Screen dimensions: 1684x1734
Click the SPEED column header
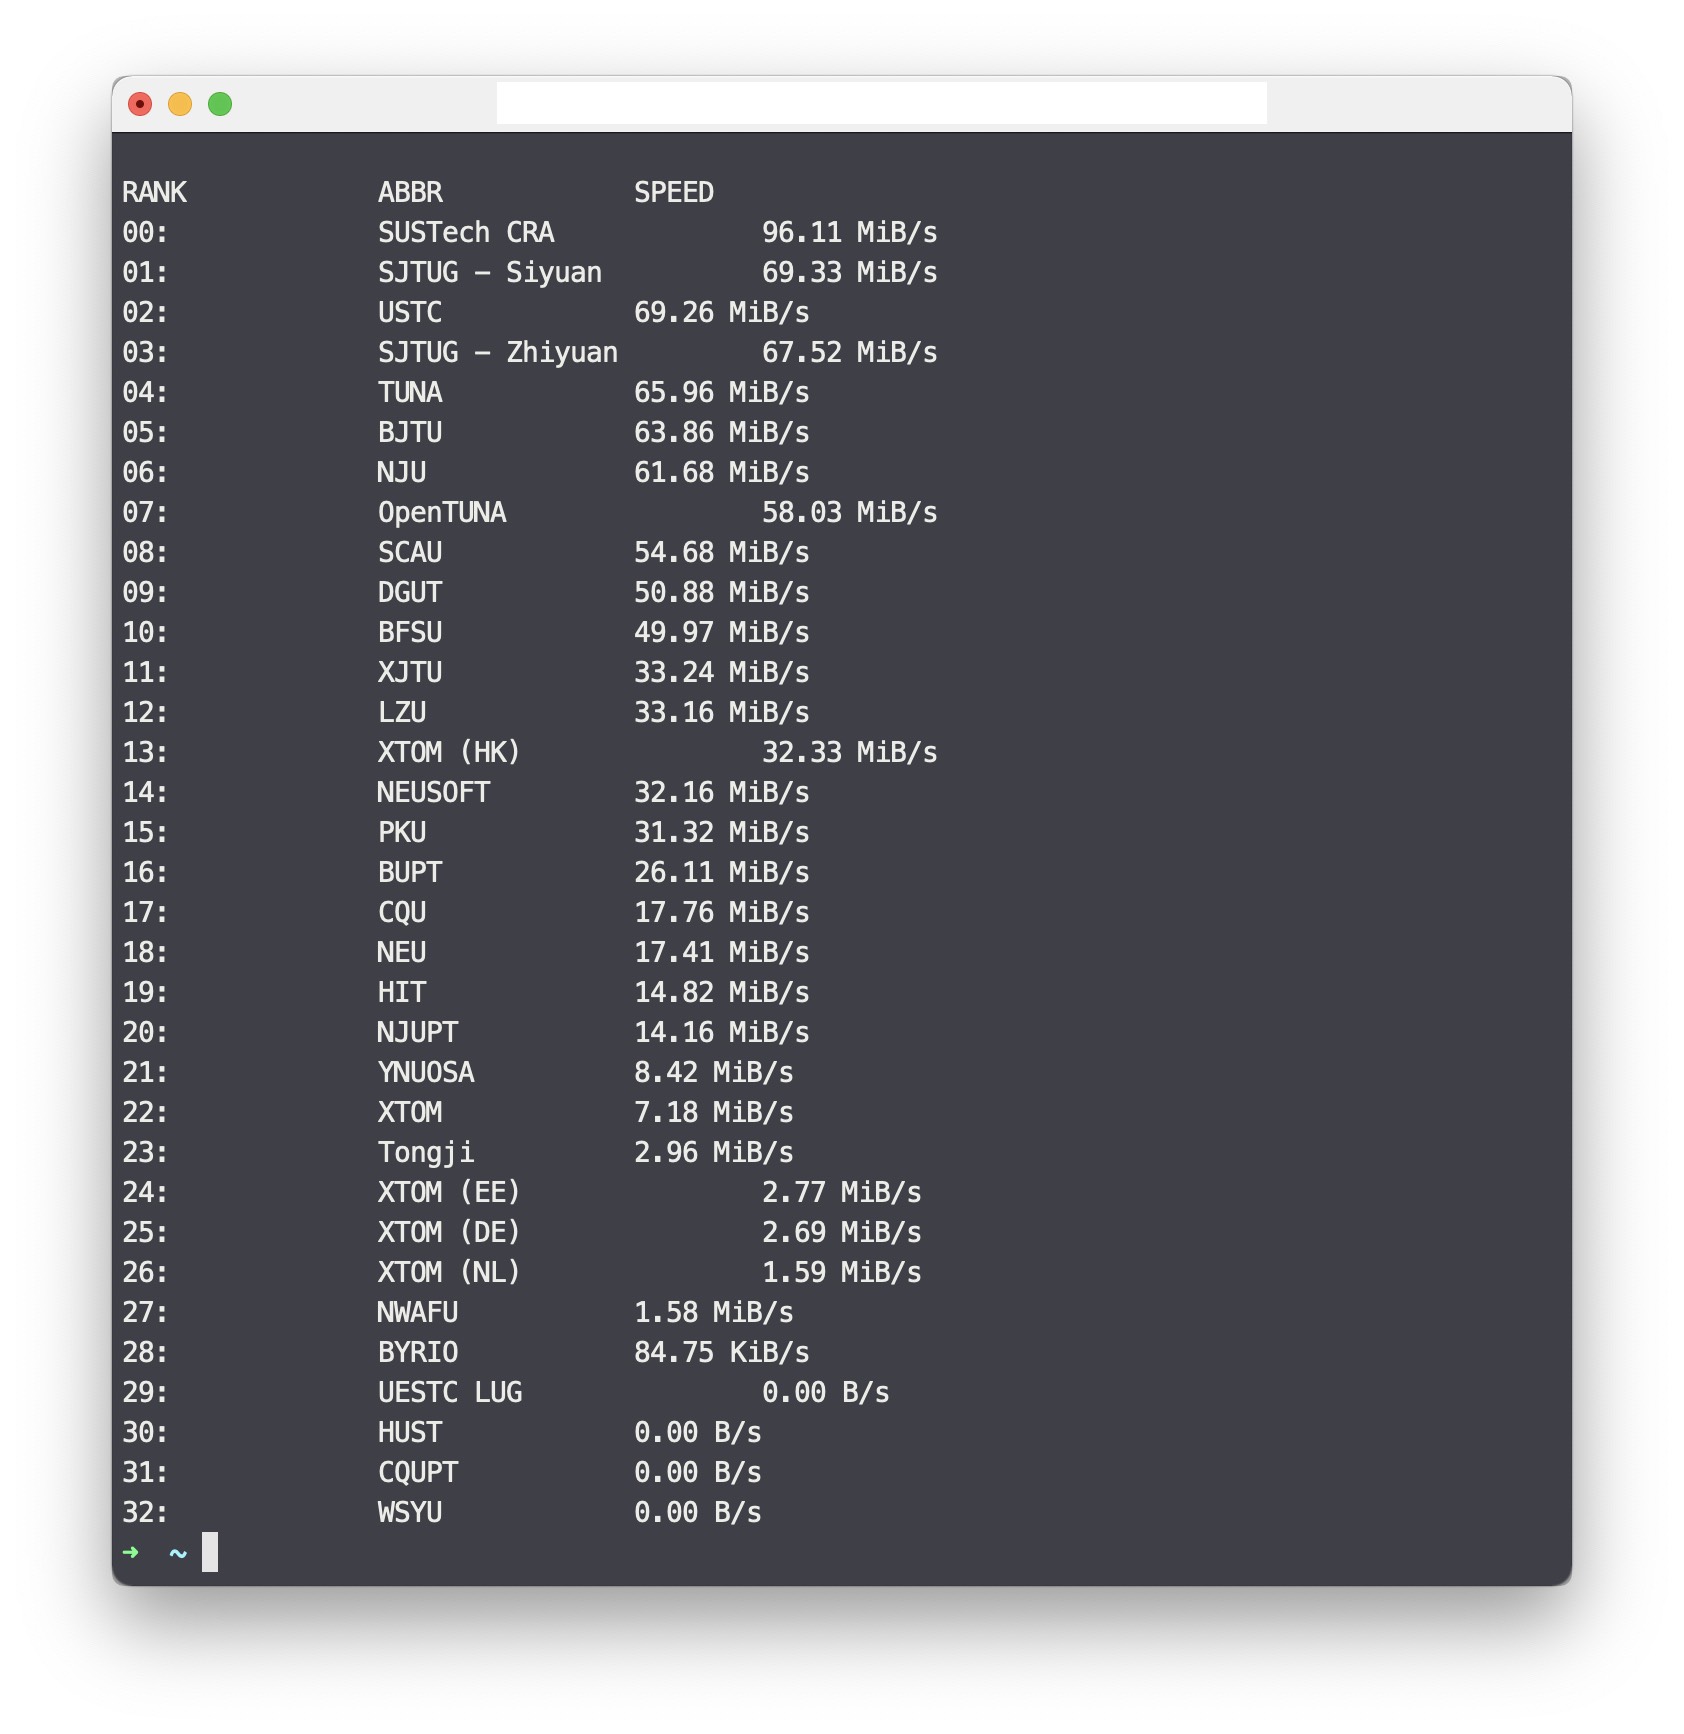673,192
